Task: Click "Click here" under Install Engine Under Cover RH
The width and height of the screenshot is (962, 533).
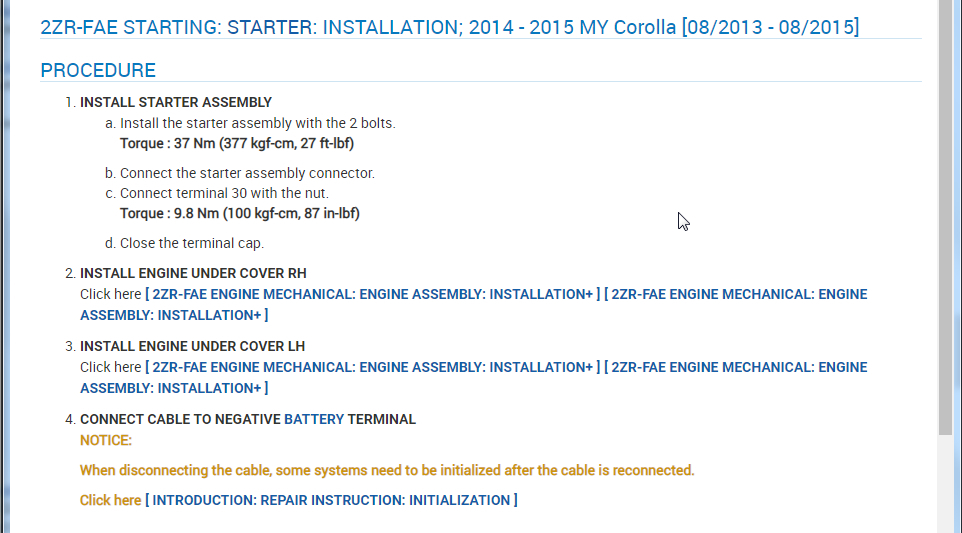Action: 110,294
